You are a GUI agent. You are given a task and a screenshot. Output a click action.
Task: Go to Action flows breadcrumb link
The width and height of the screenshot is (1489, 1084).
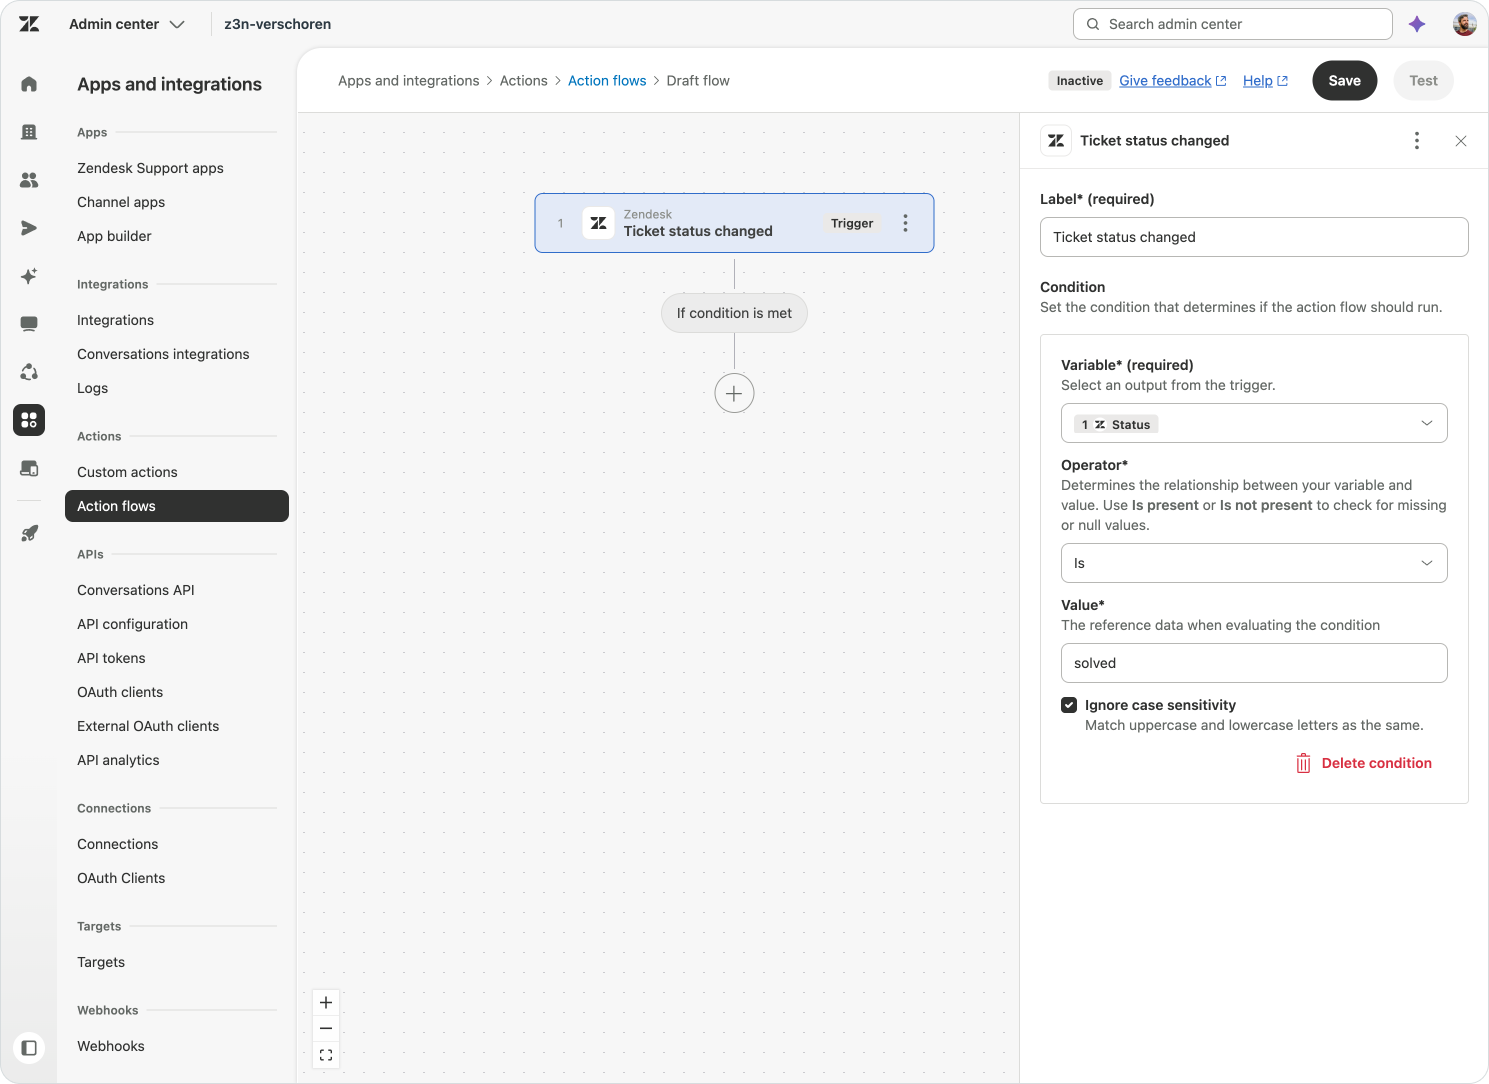607,81
